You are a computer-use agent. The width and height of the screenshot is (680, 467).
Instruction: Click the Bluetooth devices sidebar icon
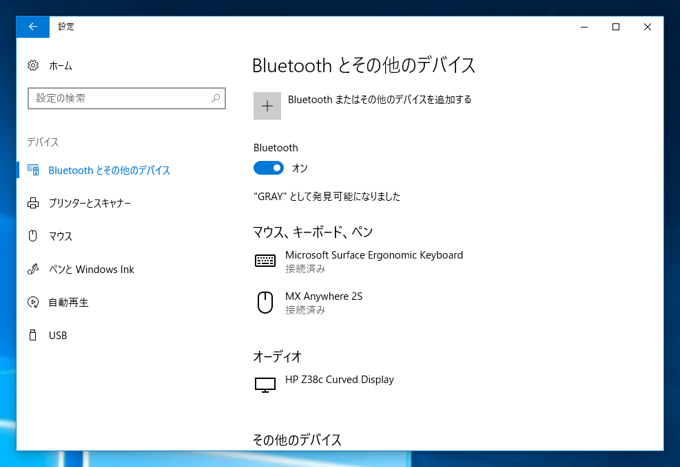[x=33, y=170]
